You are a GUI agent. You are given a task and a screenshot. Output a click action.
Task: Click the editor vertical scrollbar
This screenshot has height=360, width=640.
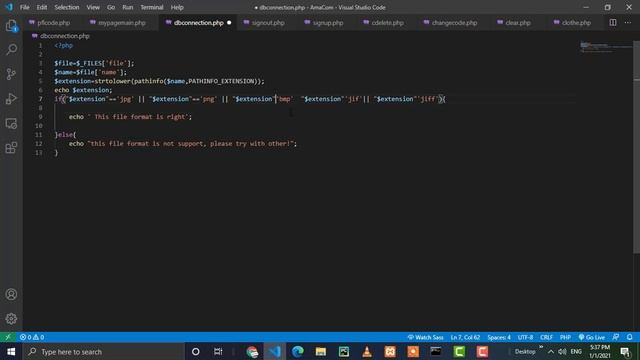(x=636, y=147)
